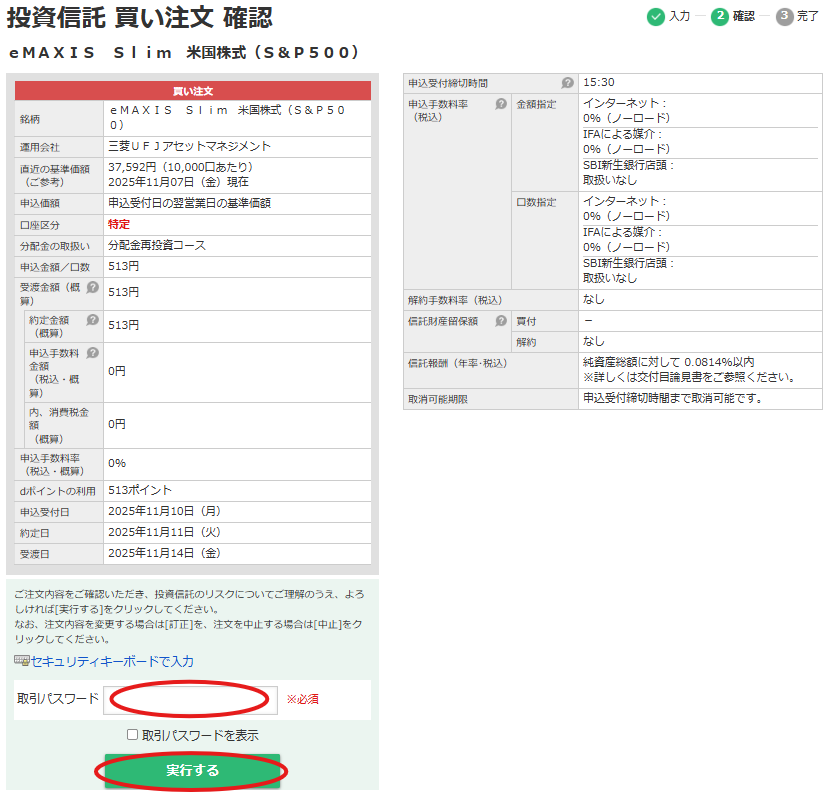Click help icon beside 受渡金額（概算）
The height and width of the screenshot is (793, 832).
click(92, 287)
